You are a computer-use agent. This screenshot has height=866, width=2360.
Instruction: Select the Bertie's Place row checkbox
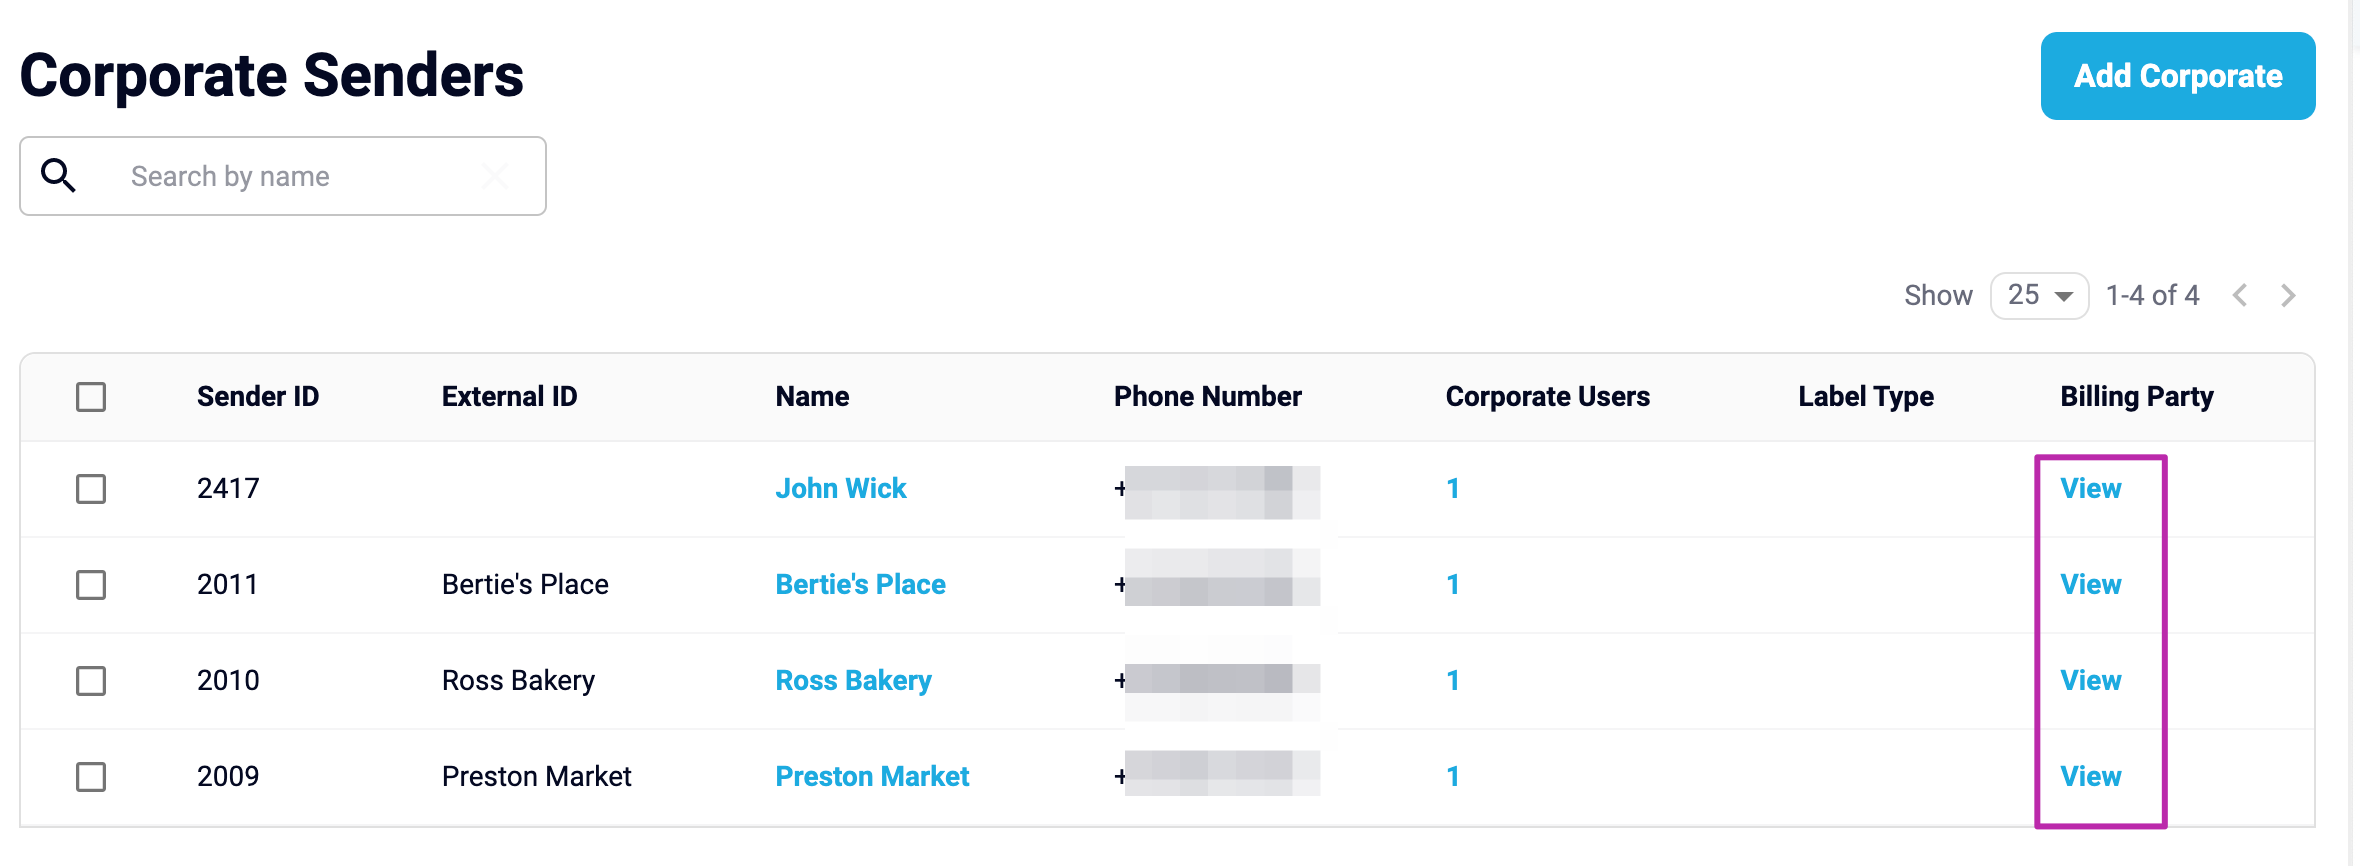coord(91,585)
